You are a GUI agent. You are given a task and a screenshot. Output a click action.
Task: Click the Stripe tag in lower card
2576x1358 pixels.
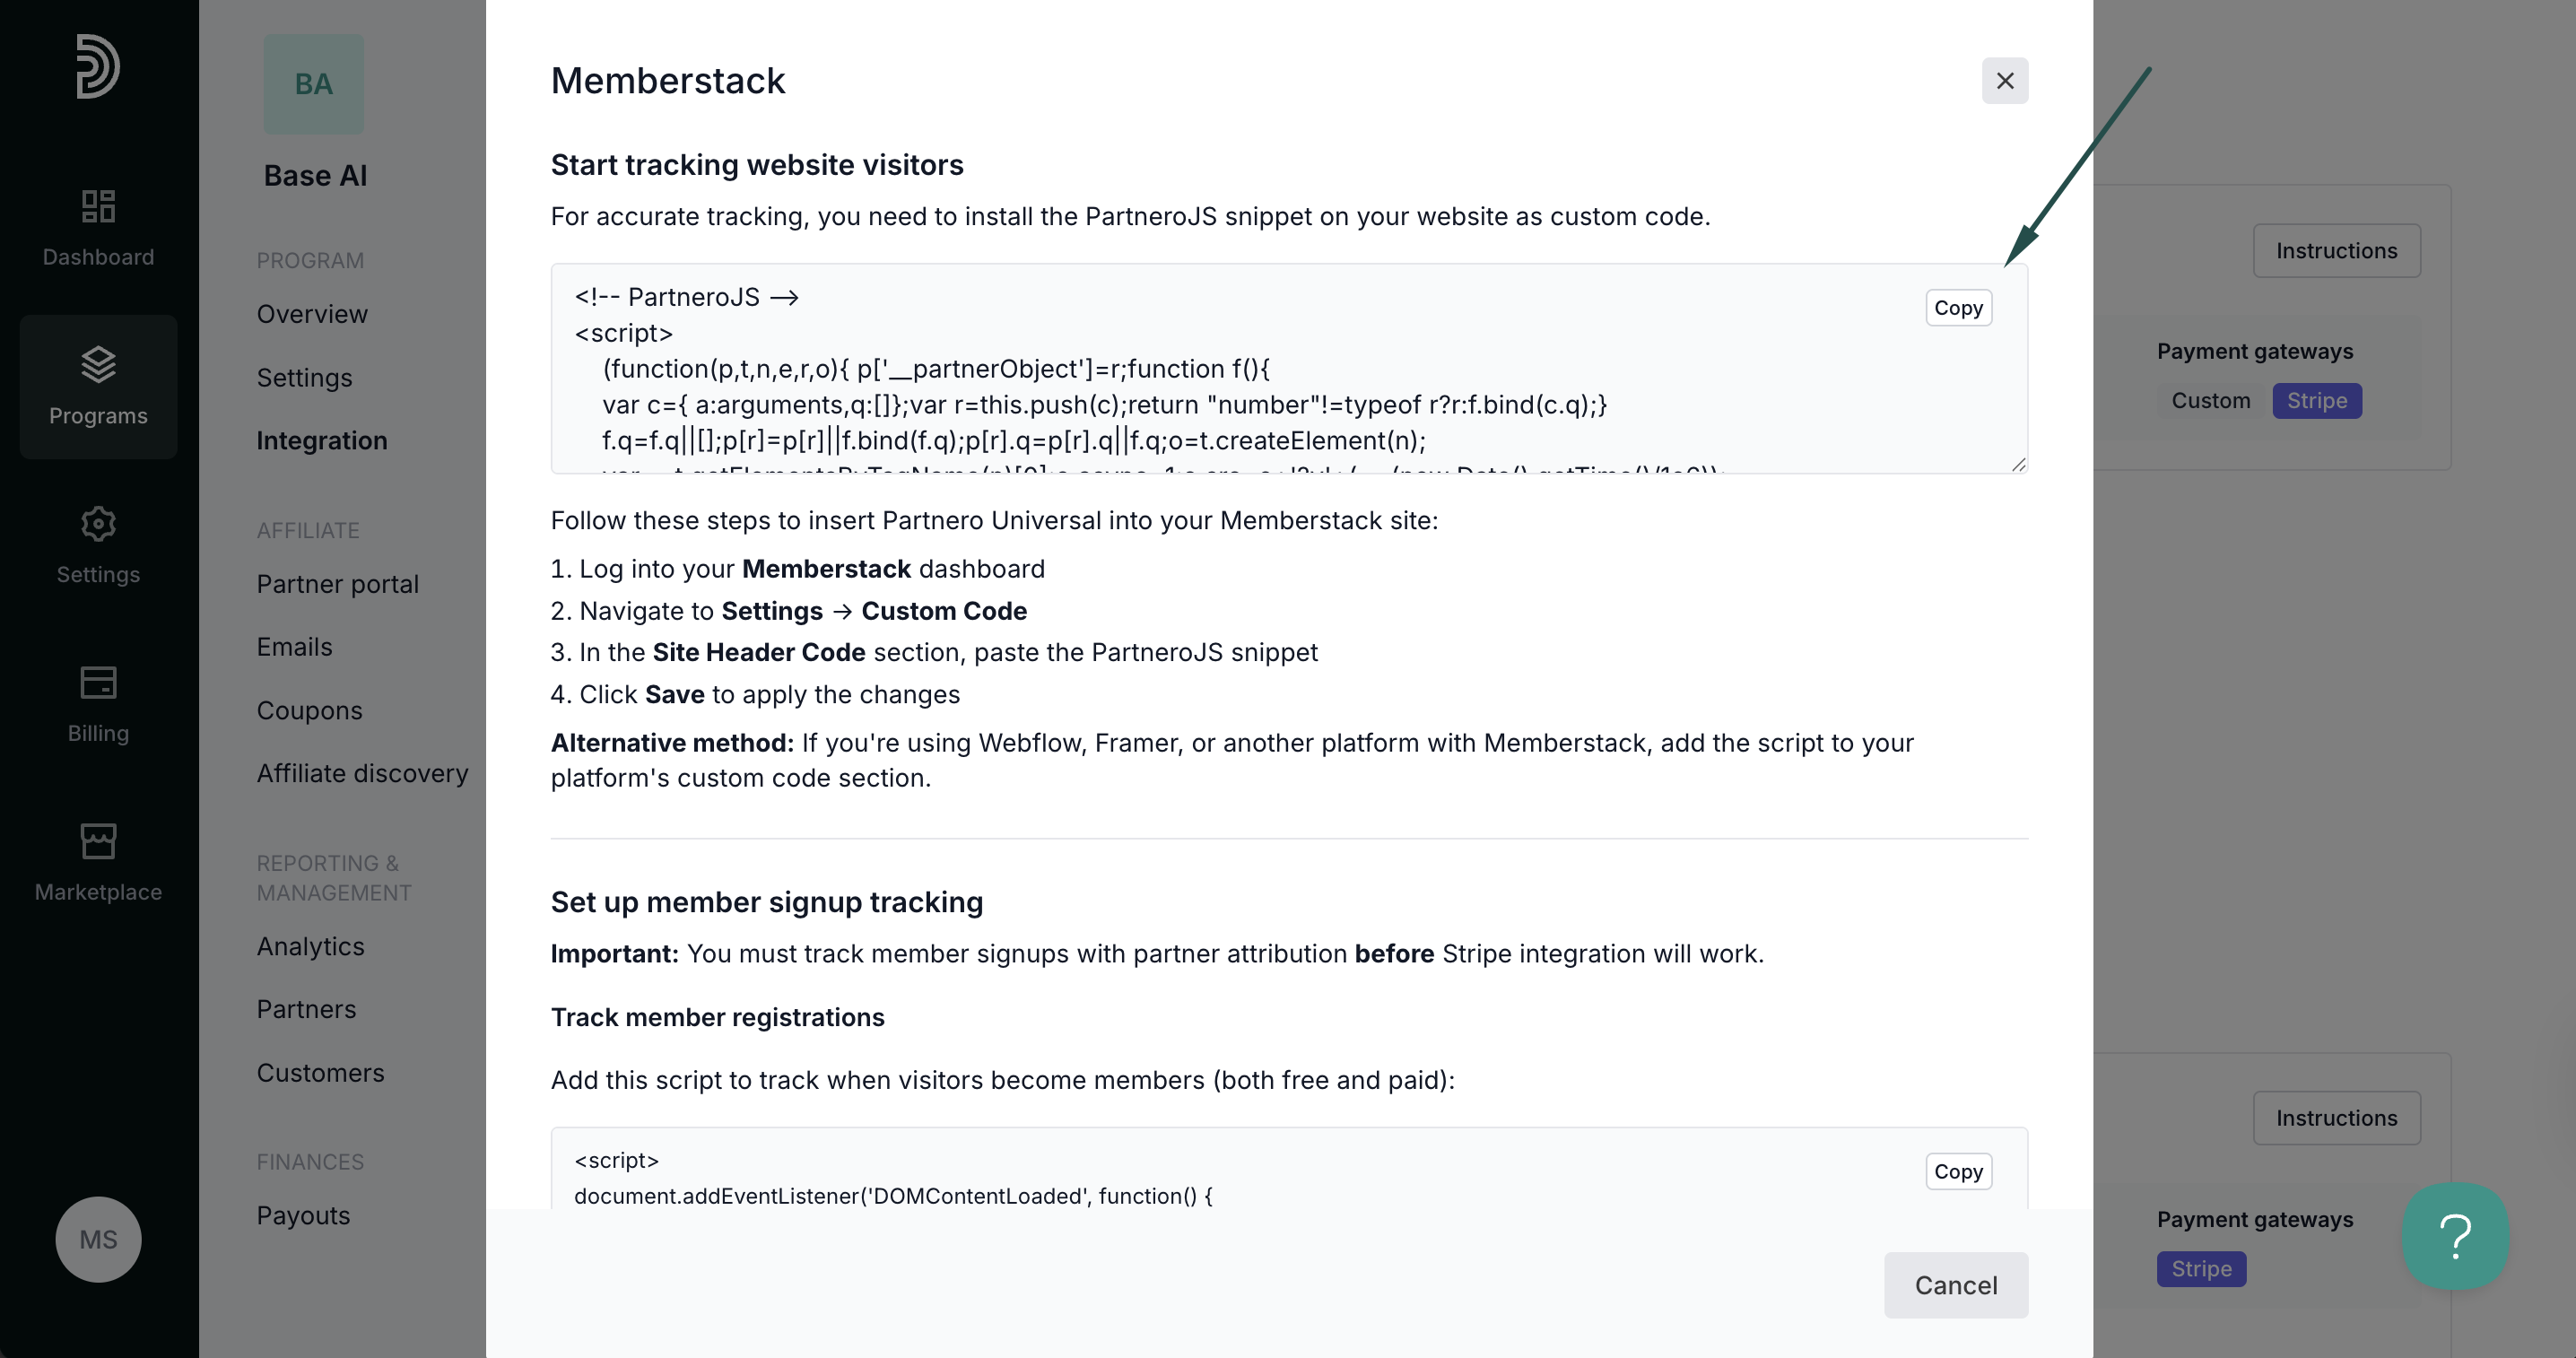[2200, 1269]
